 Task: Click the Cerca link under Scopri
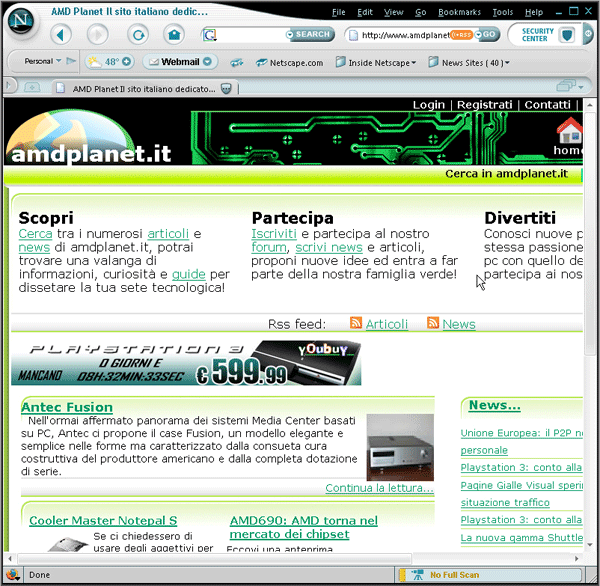coord(35,233)
